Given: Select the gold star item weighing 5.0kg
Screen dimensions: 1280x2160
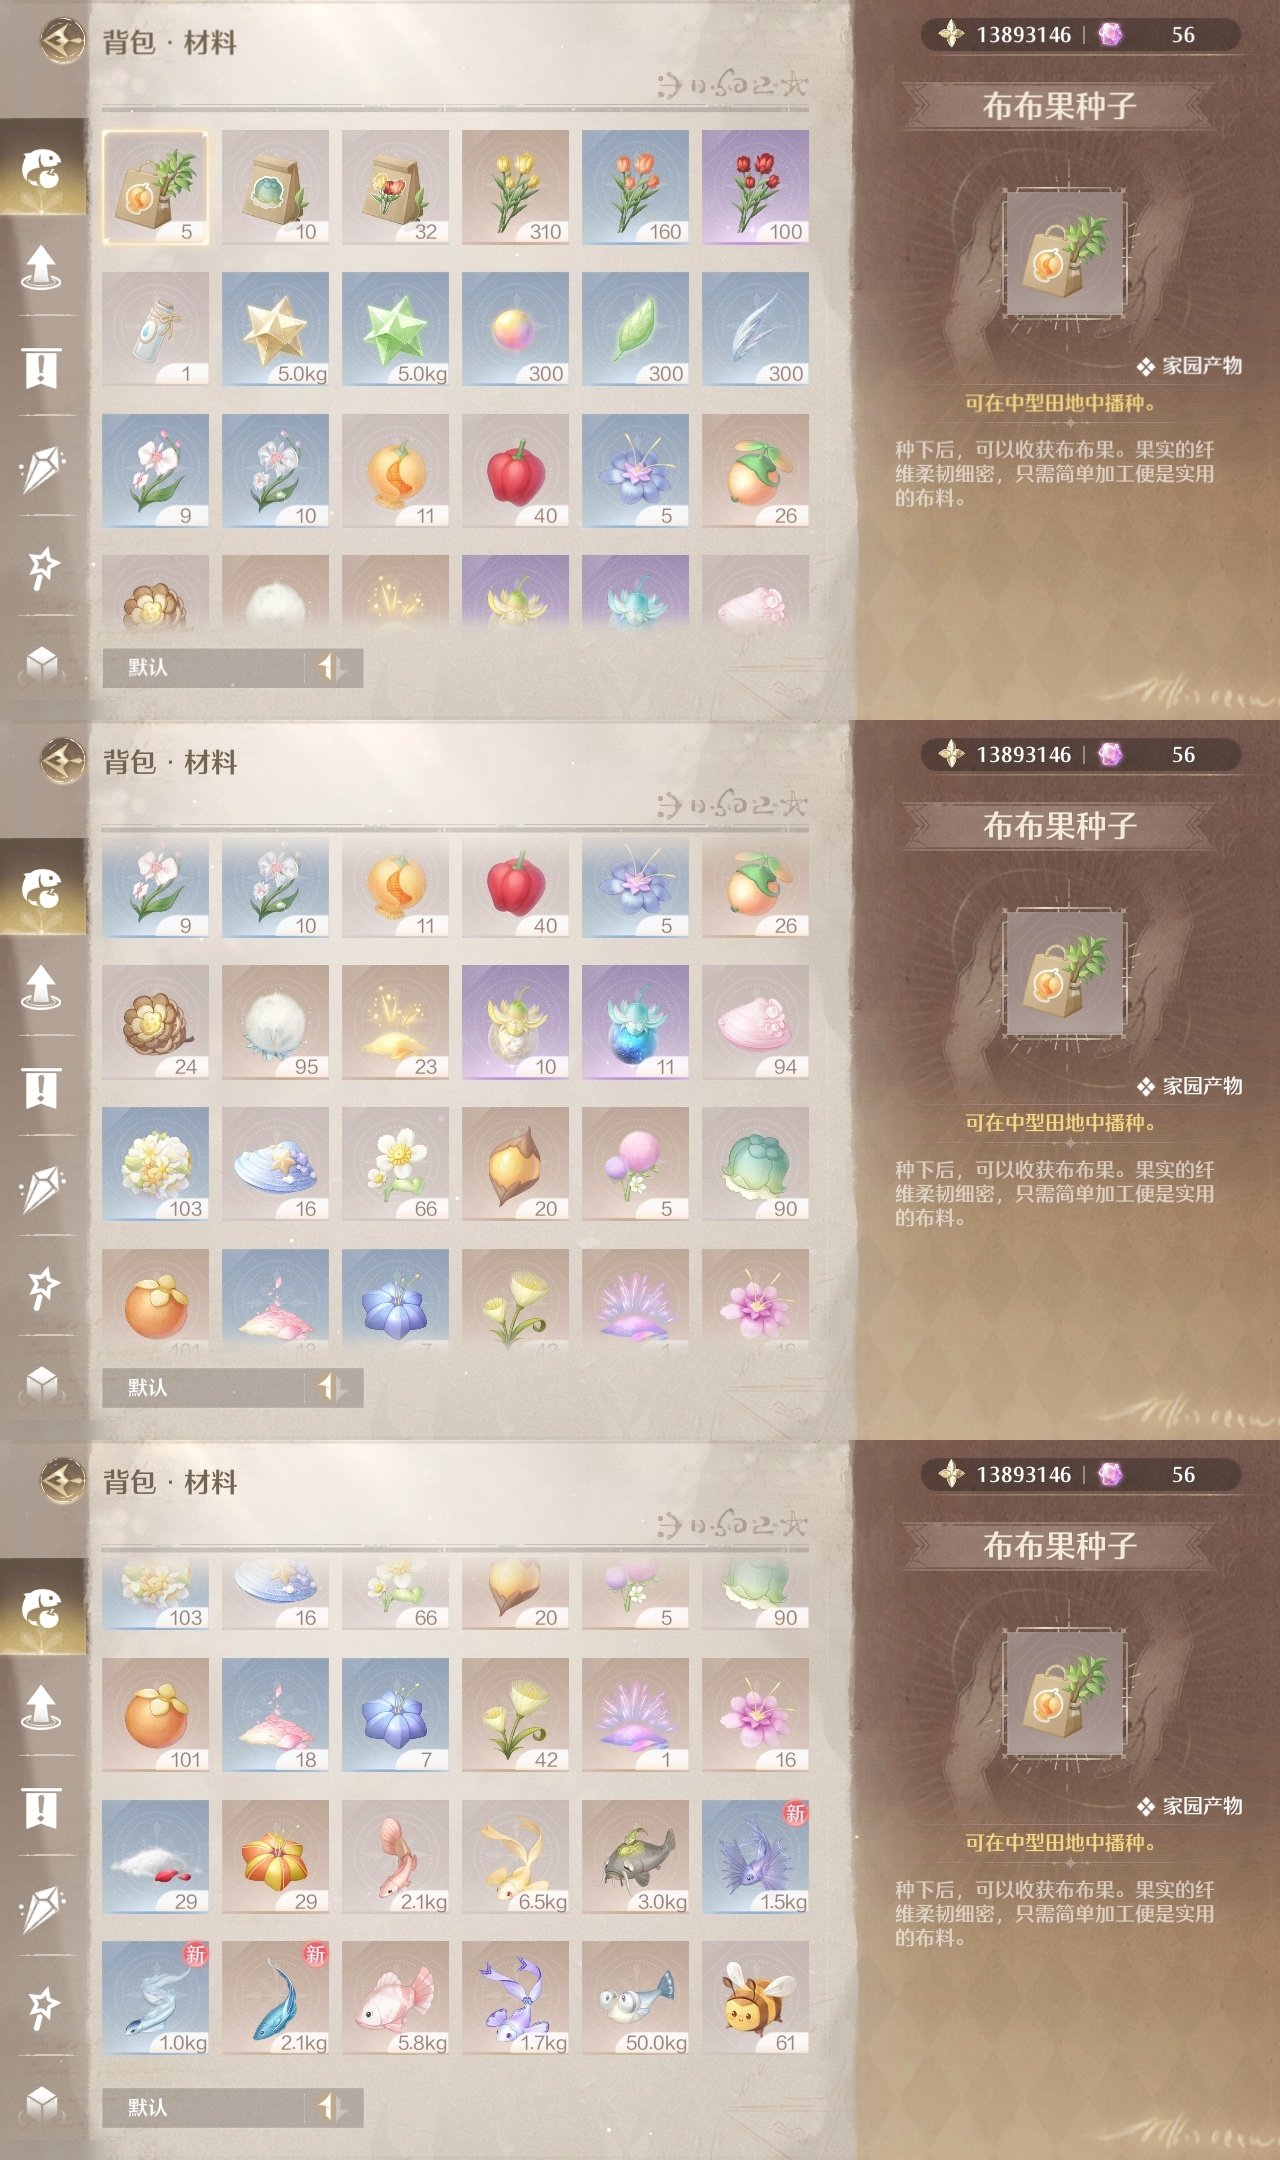Looking at the screenshot, I should point(275,329).
